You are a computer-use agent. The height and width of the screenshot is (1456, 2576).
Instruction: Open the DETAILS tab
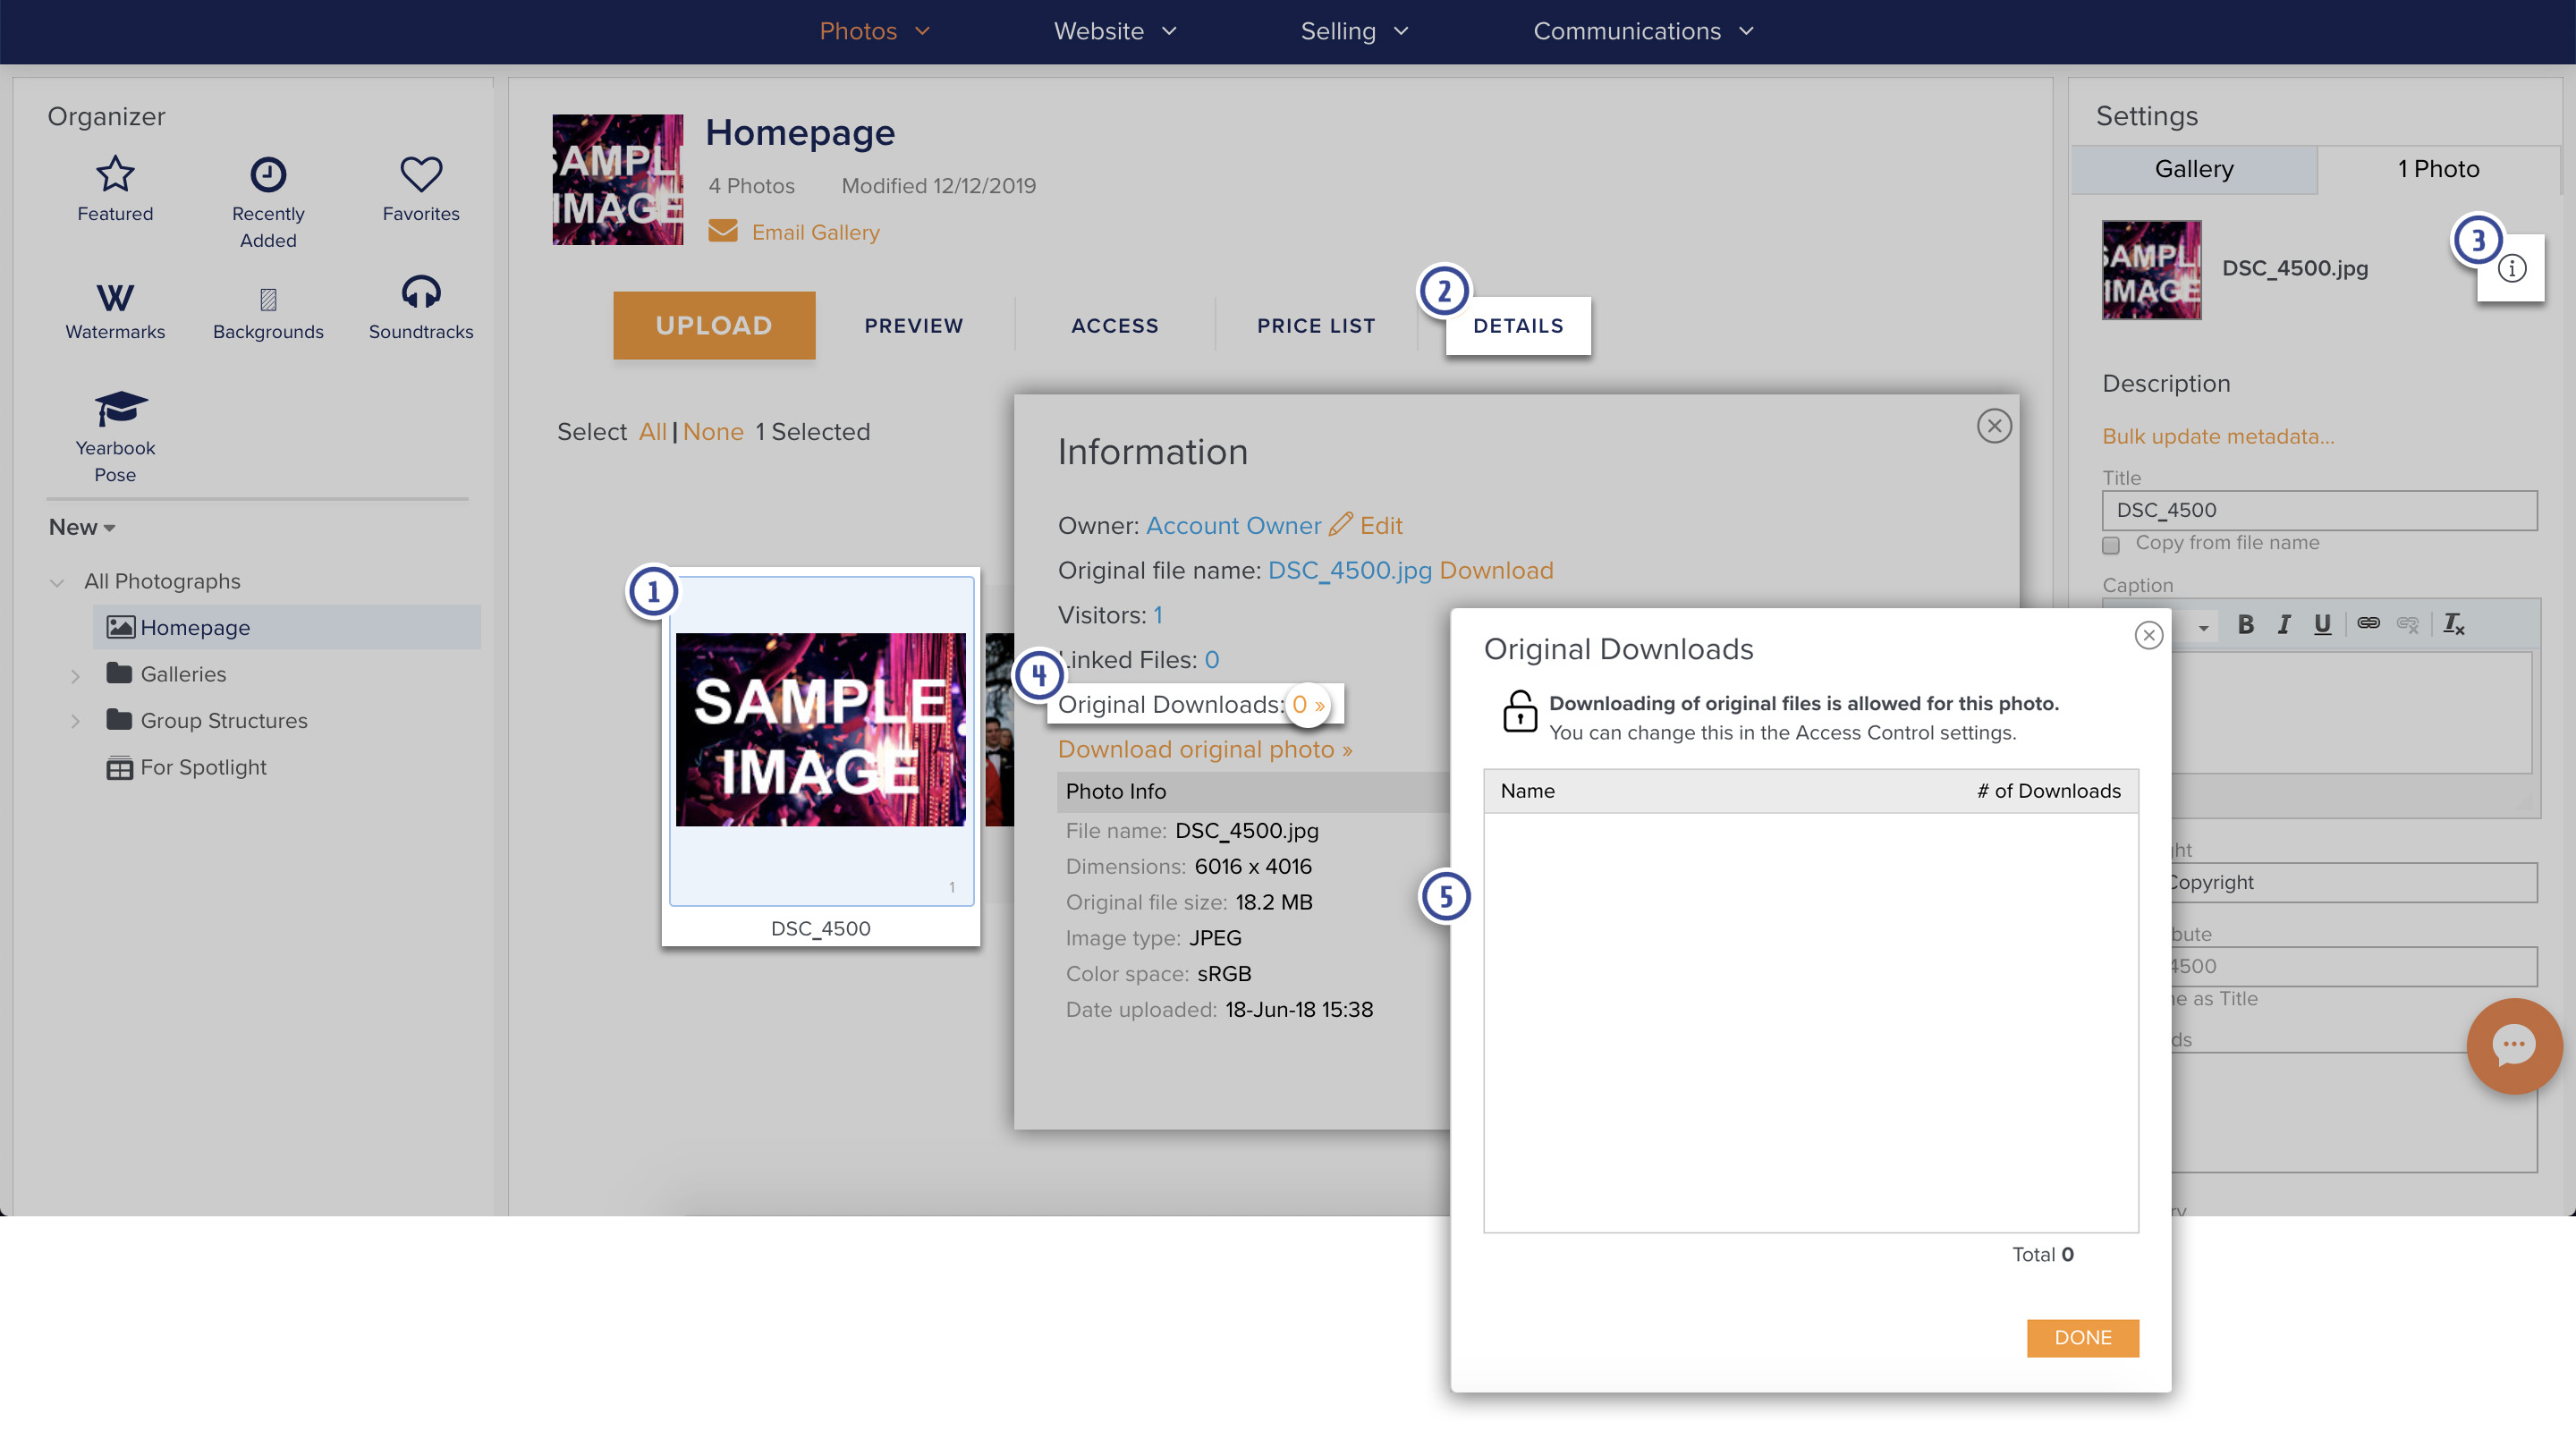[1517, 326]
